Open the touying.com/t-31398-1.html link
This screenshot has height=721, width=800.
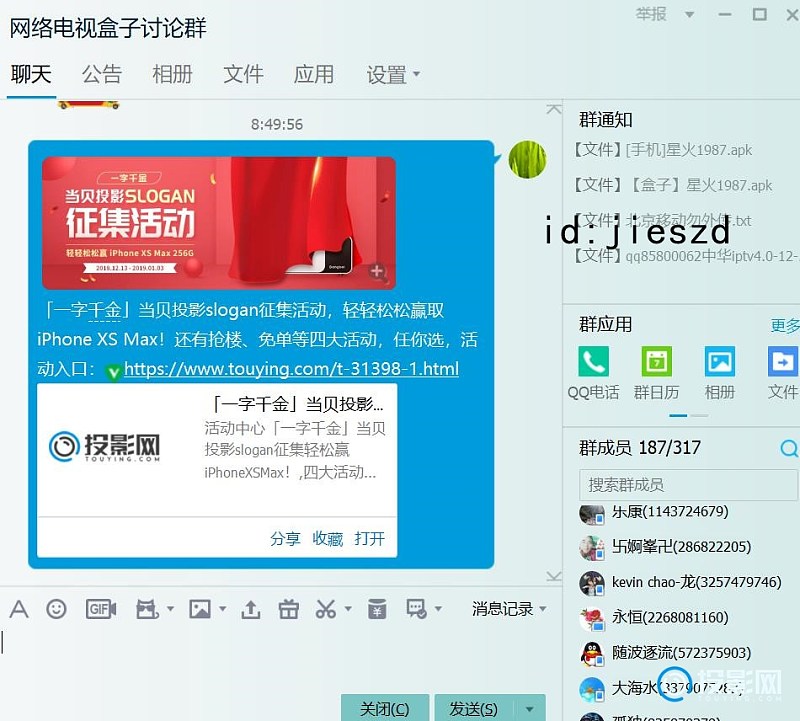tap(291, 368)
